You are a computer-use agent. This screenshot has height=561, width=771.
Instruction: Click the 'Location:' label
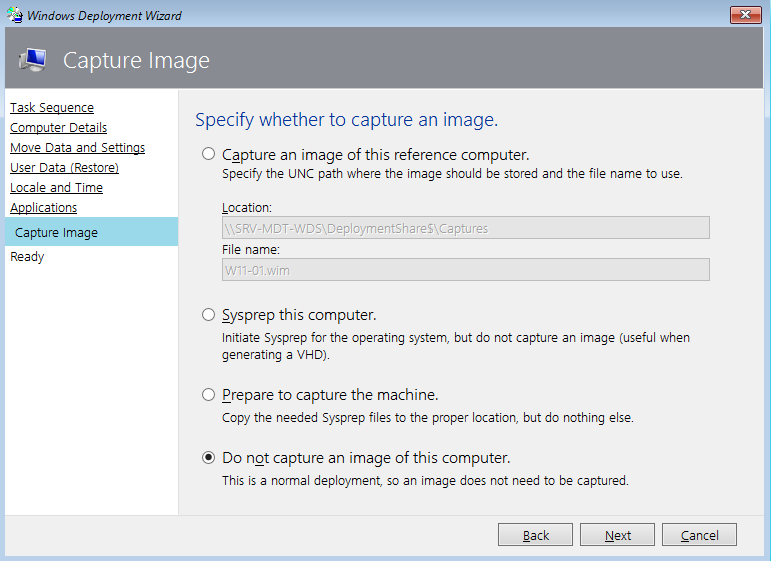247,207
